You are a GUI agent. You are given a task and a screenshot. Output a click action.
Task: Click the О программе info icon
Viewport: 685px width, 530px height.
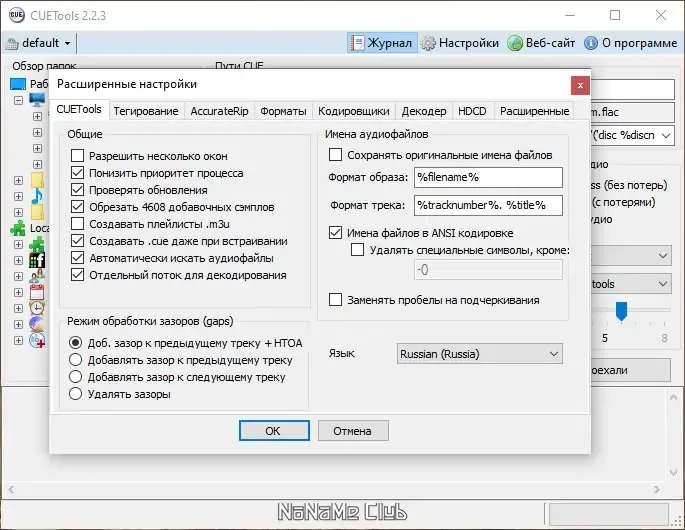(591, 43)
